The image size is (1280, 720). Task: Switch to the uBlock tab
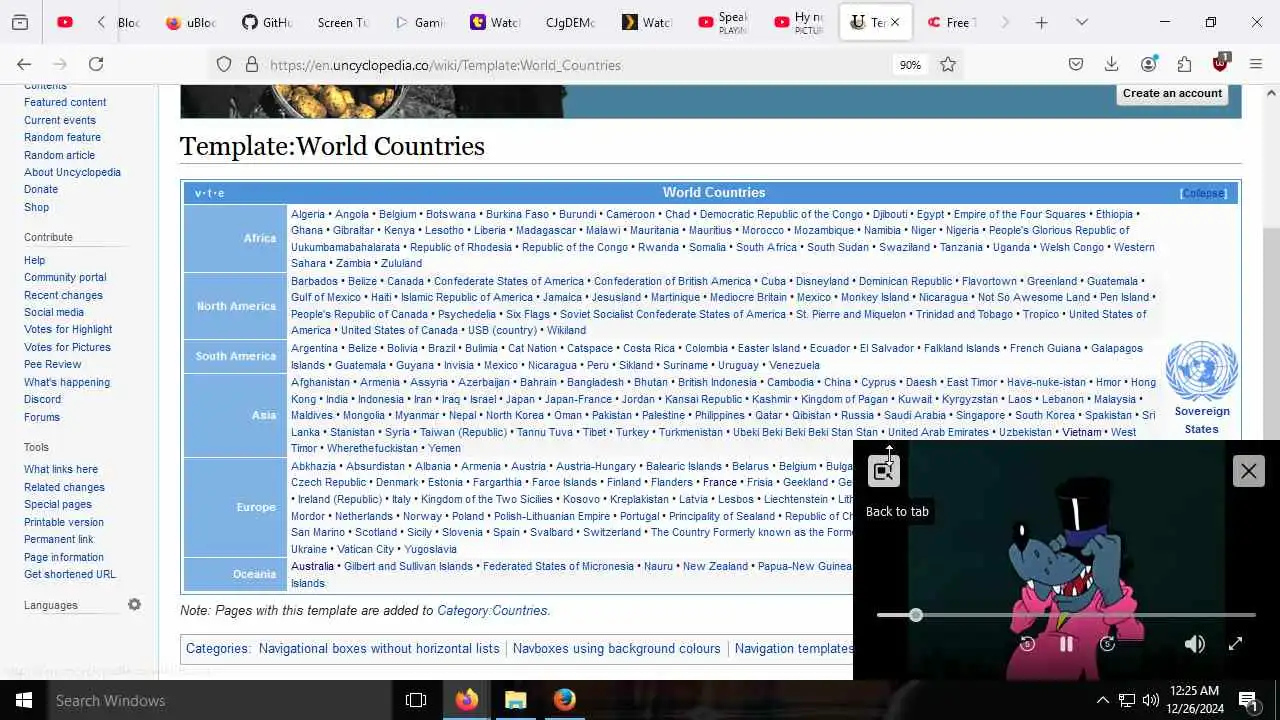191,22
